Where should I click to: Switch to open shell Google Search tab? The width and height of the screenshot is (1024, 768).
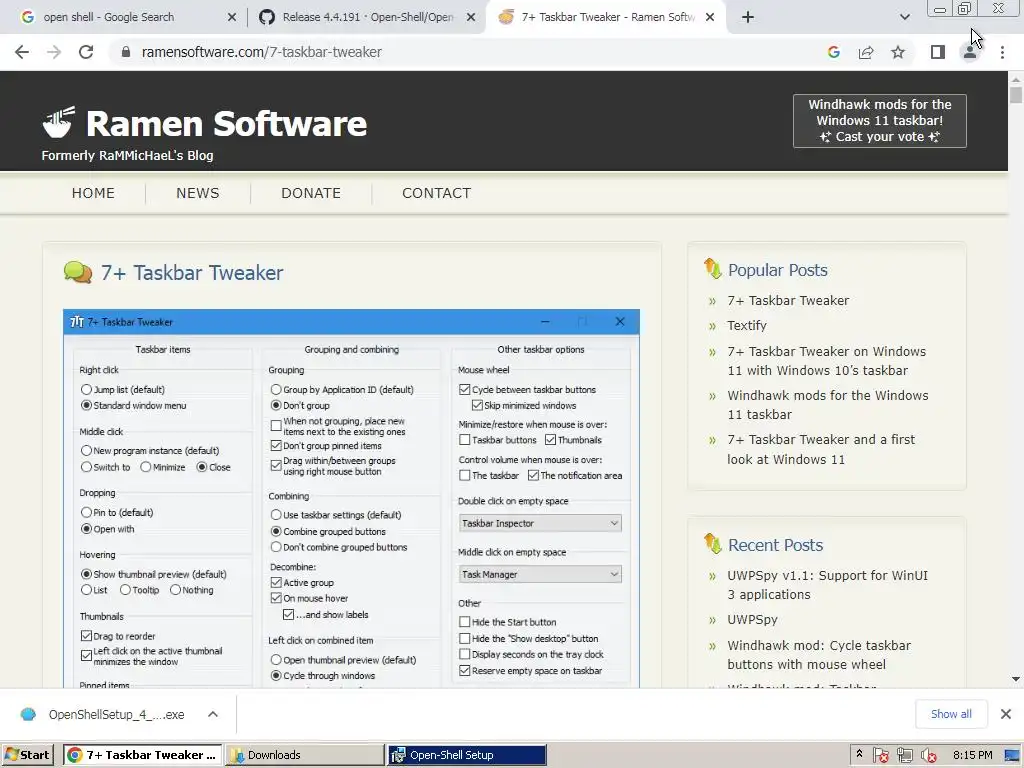coord(122,17)
